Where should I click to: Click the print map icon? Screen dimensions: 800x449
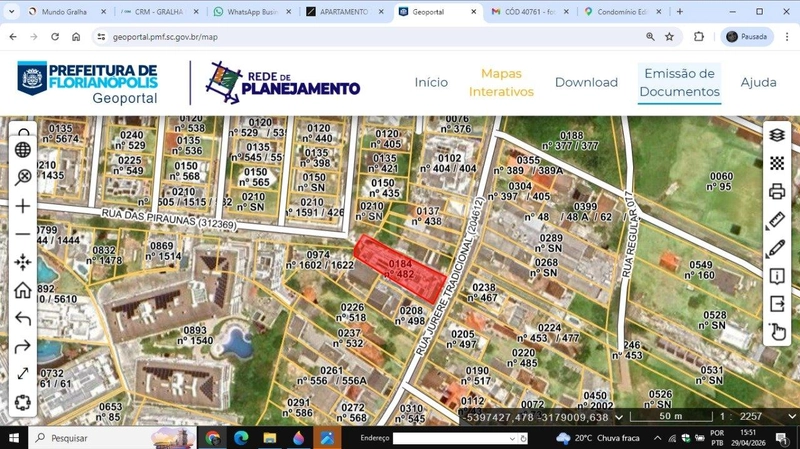tap(777, 192)
